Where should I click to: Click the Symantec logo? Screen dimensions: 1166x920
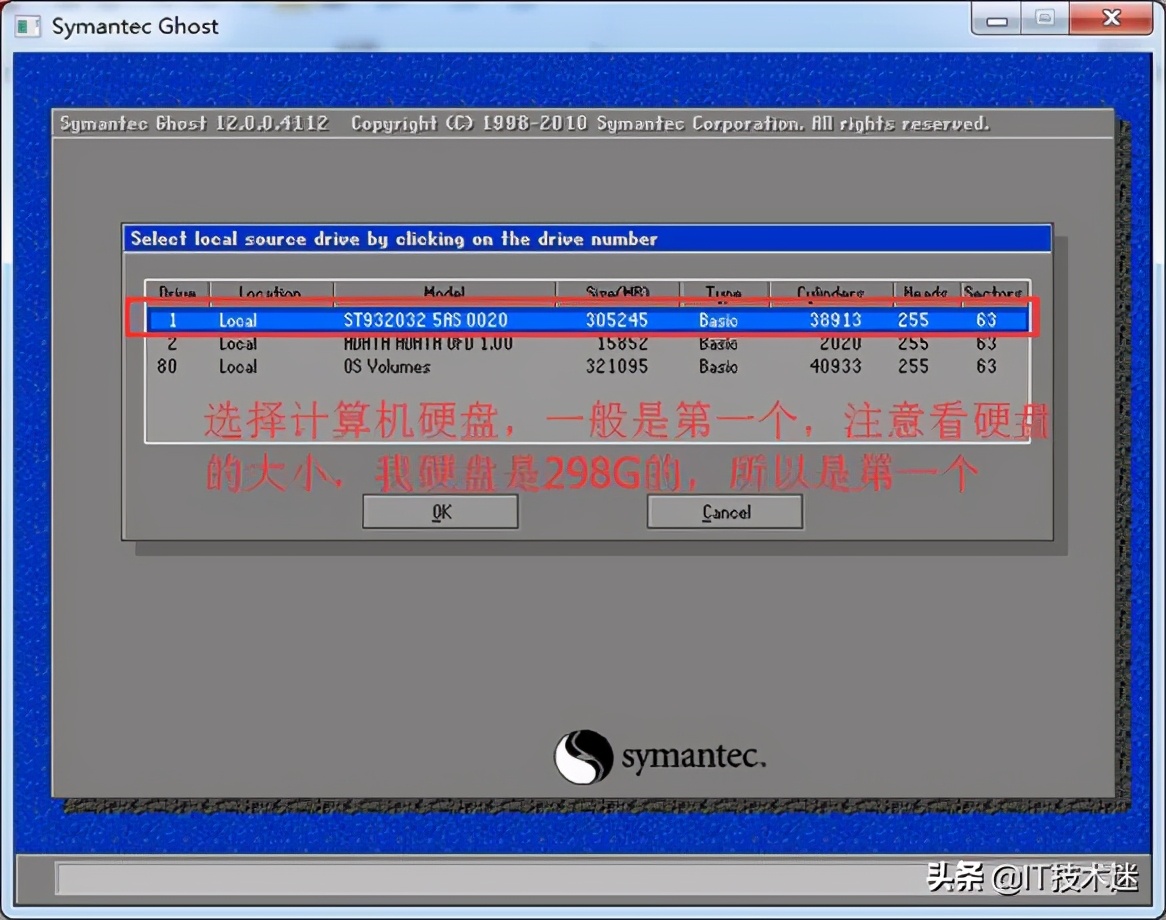[x=660, y=756]
